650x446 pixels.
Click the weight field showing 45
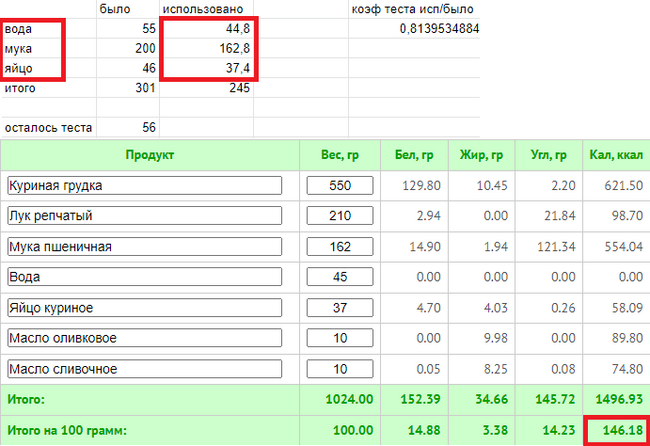tap(340, 277)
